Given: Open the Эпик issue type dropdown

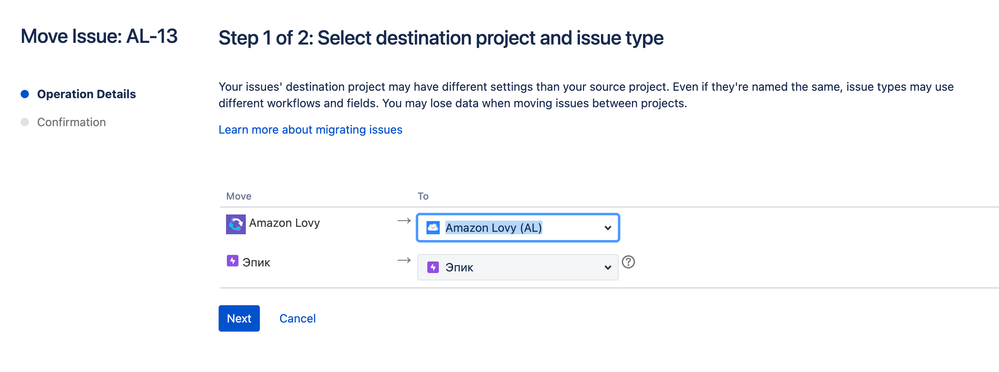Looking at the screenshot, I should [517, 268].
